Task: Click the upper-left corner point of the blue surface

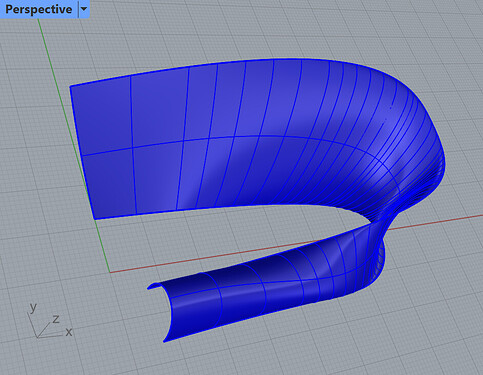Action: [70, 86]
